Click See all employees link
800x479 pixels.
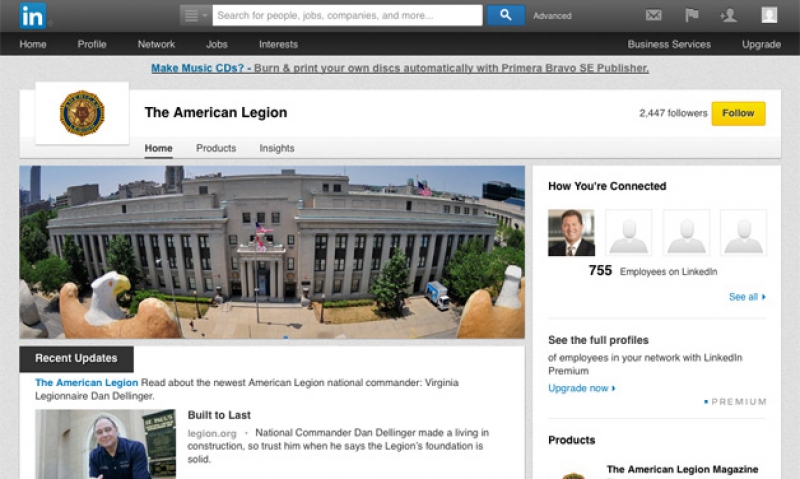click(747, 297)
